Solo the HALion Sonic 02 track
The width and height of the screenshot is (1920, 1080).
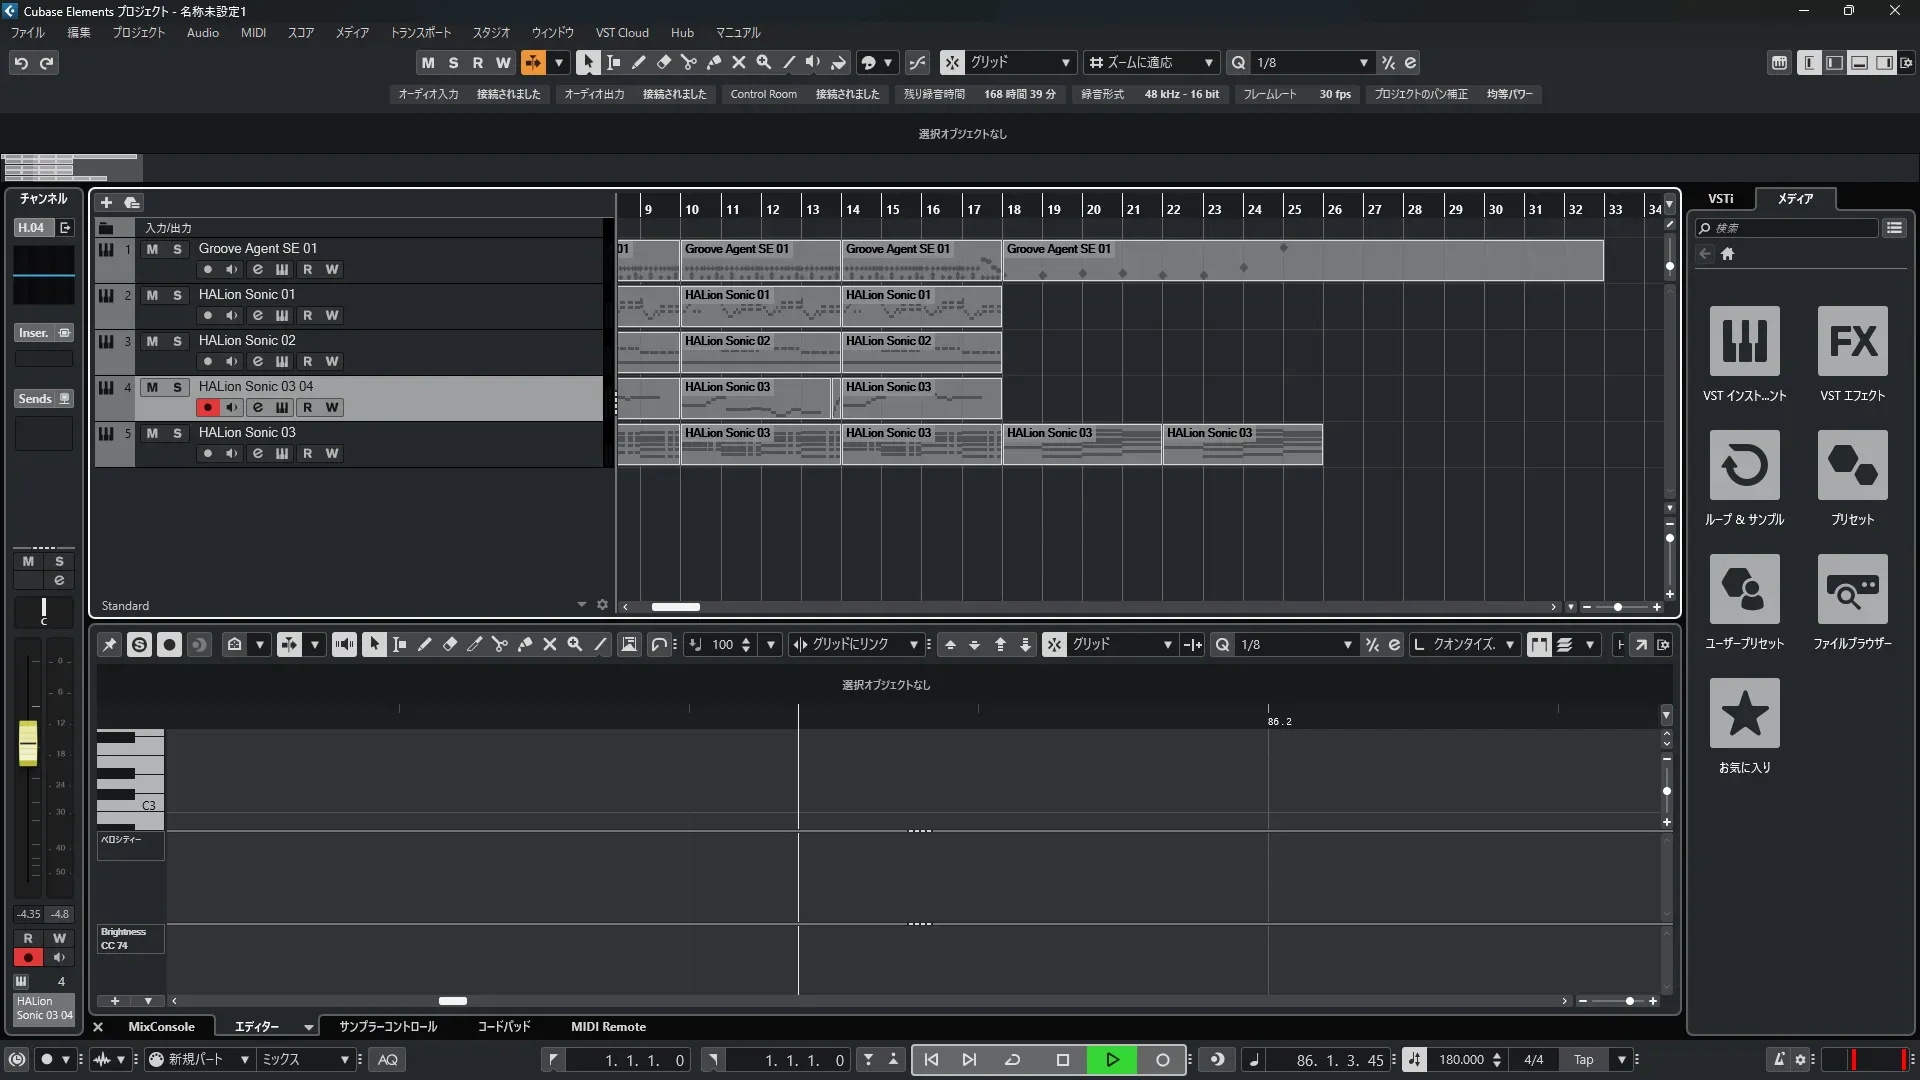coord(177,341)
